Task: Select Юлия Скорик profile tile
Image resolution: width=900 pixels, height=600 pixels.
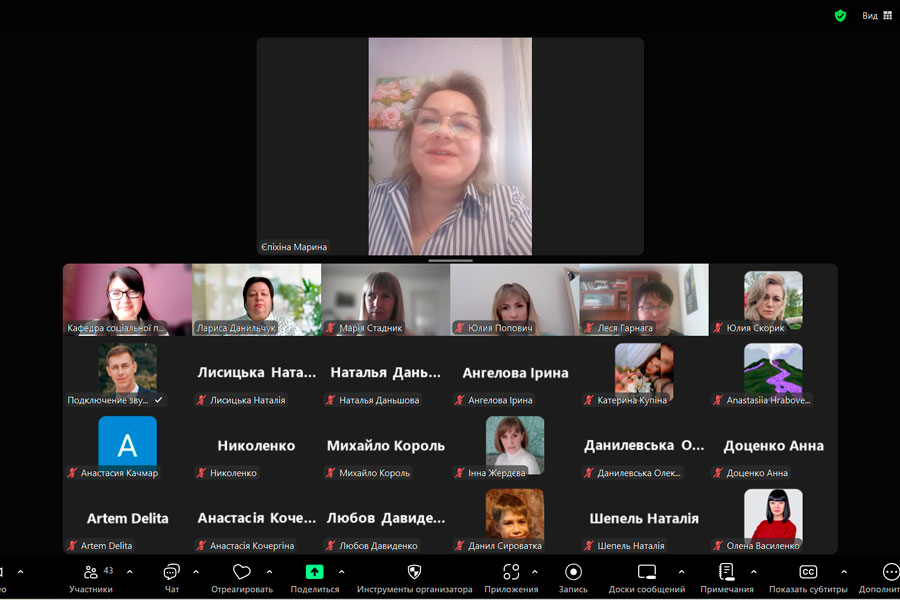Action: (773, 300)
